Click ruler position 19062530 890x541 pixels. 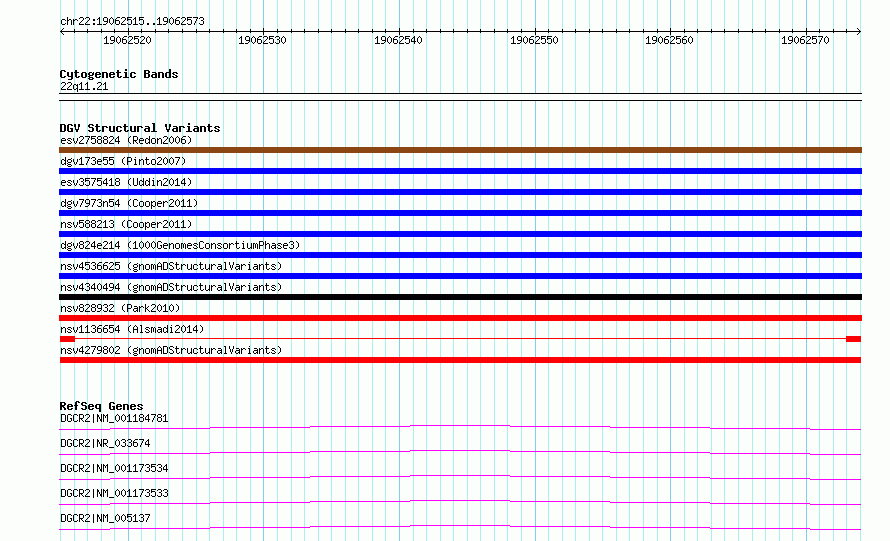262,40
